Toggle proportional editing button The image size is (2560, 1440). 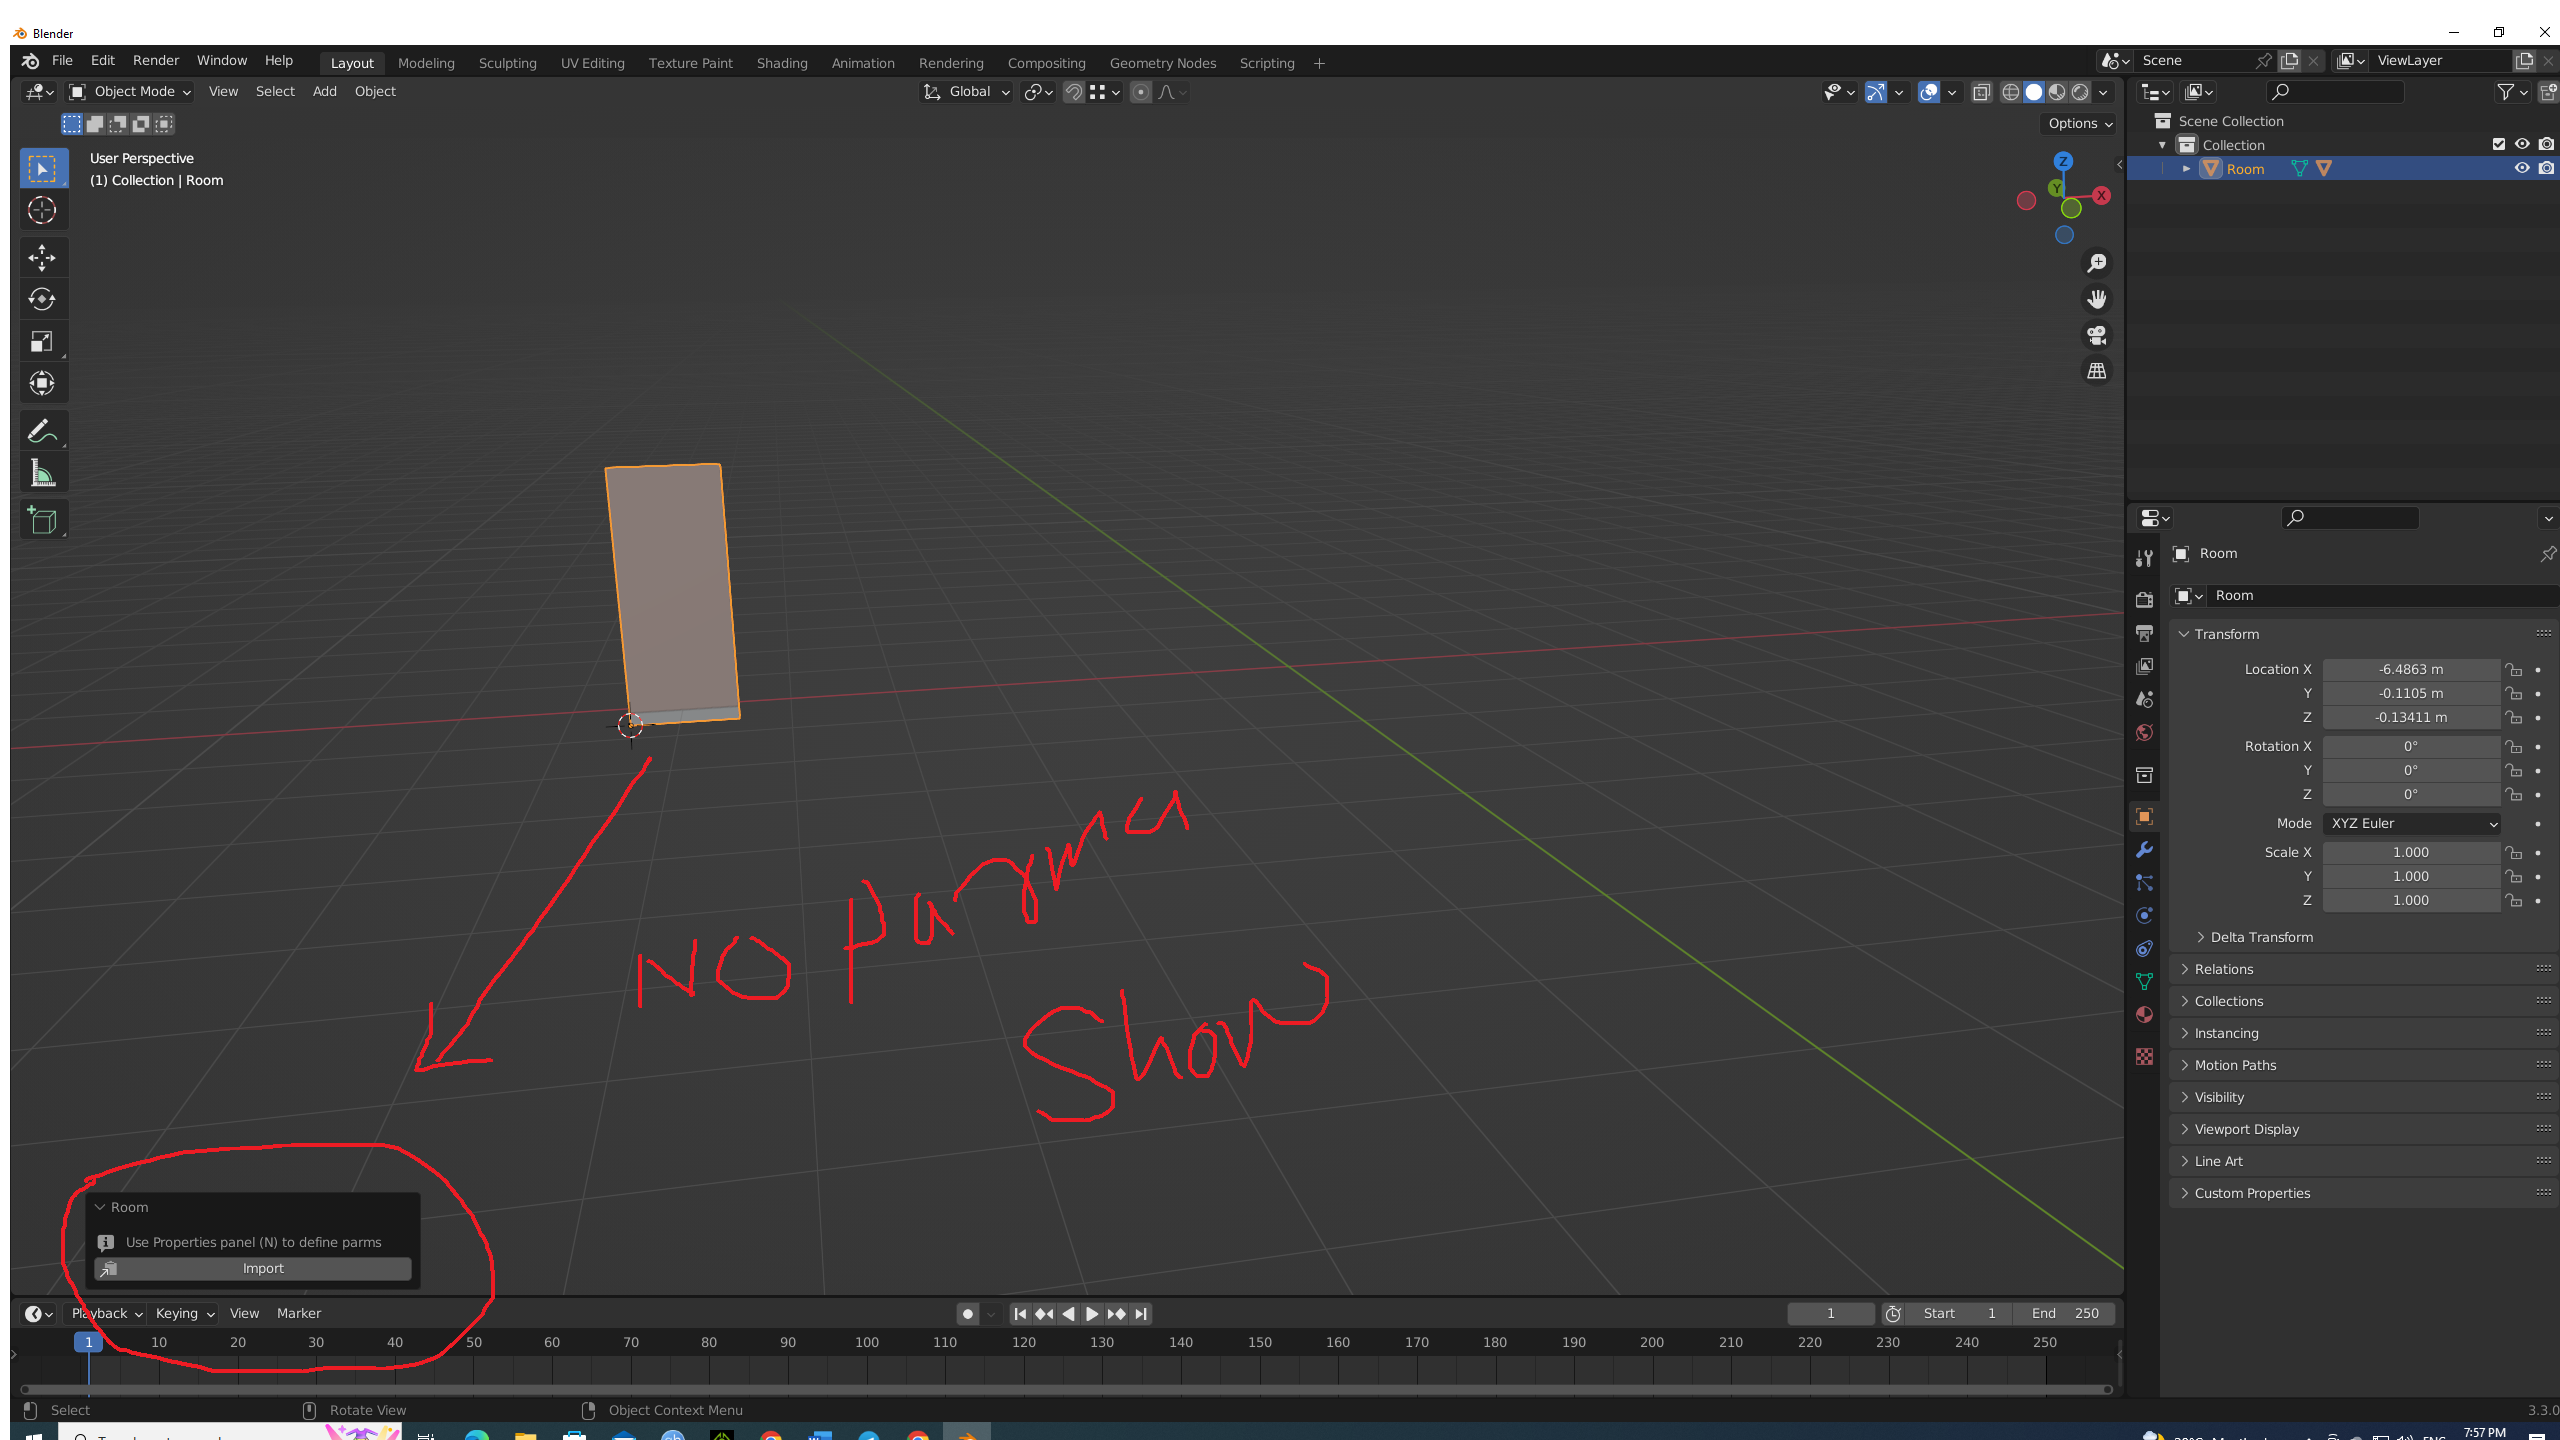1140,92
